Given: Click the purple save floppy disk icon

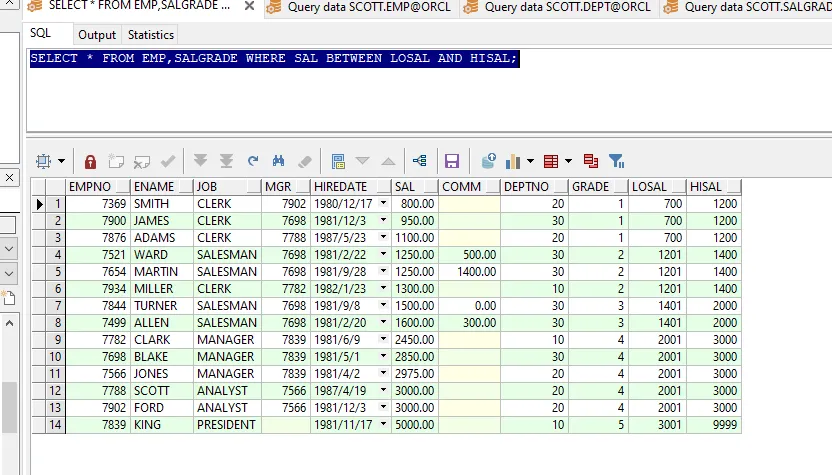Looking at the screenshot, I should tap(452, 161).
